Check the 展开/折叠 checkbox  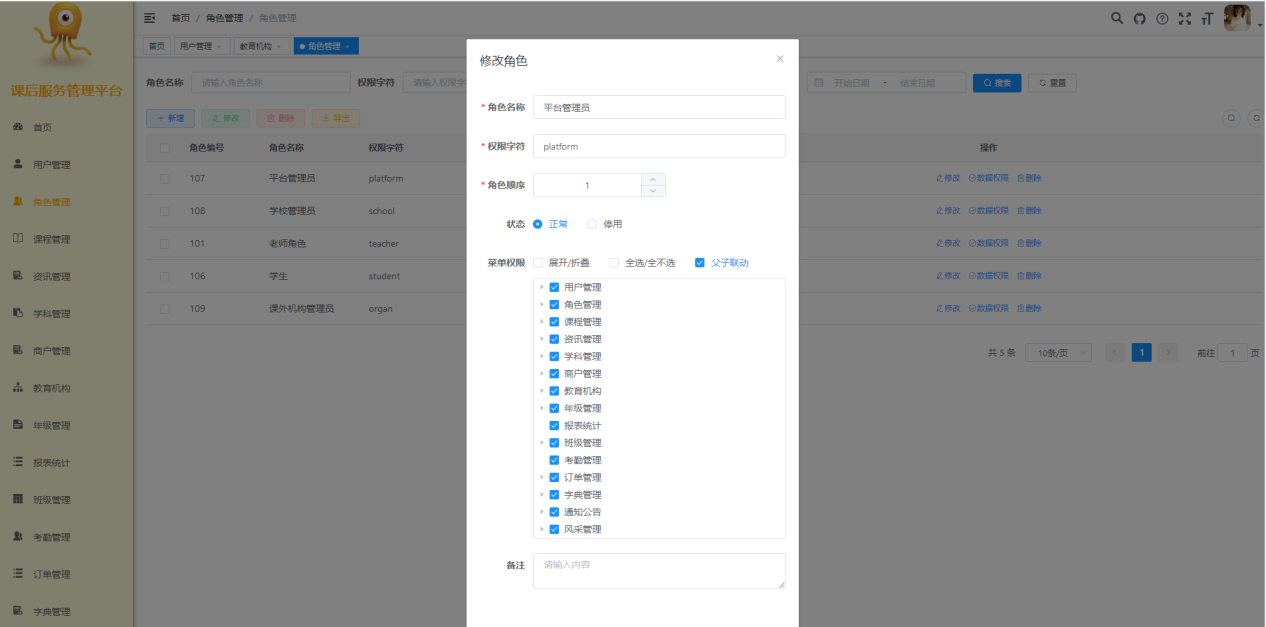click(538, 263)
